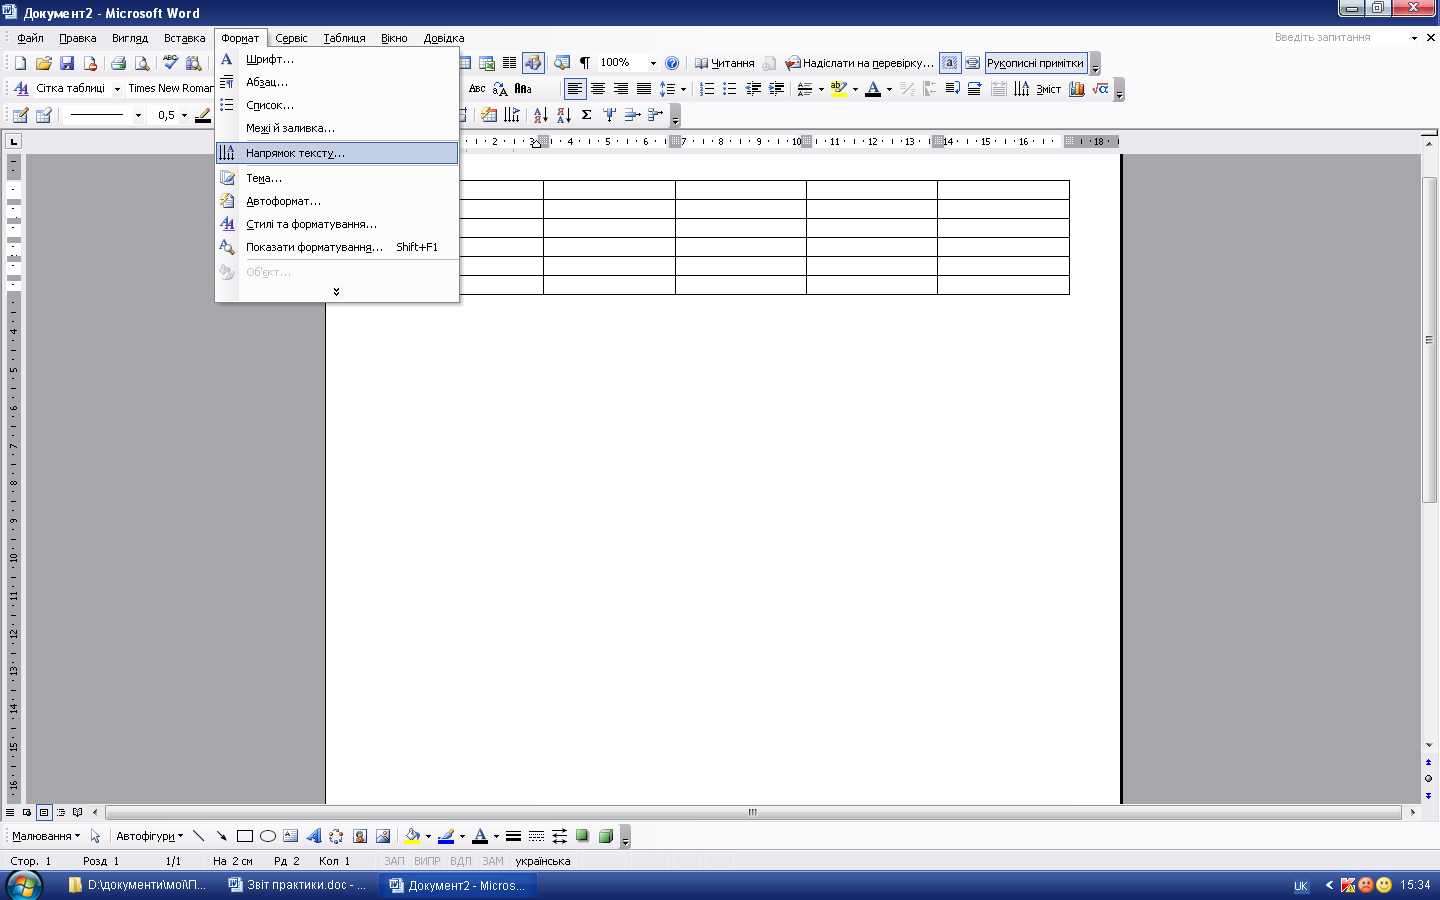Apply bulleted list formatting
Viewport: 1440px width, 900px height.
pyautogui.click(x=730, y=89)
